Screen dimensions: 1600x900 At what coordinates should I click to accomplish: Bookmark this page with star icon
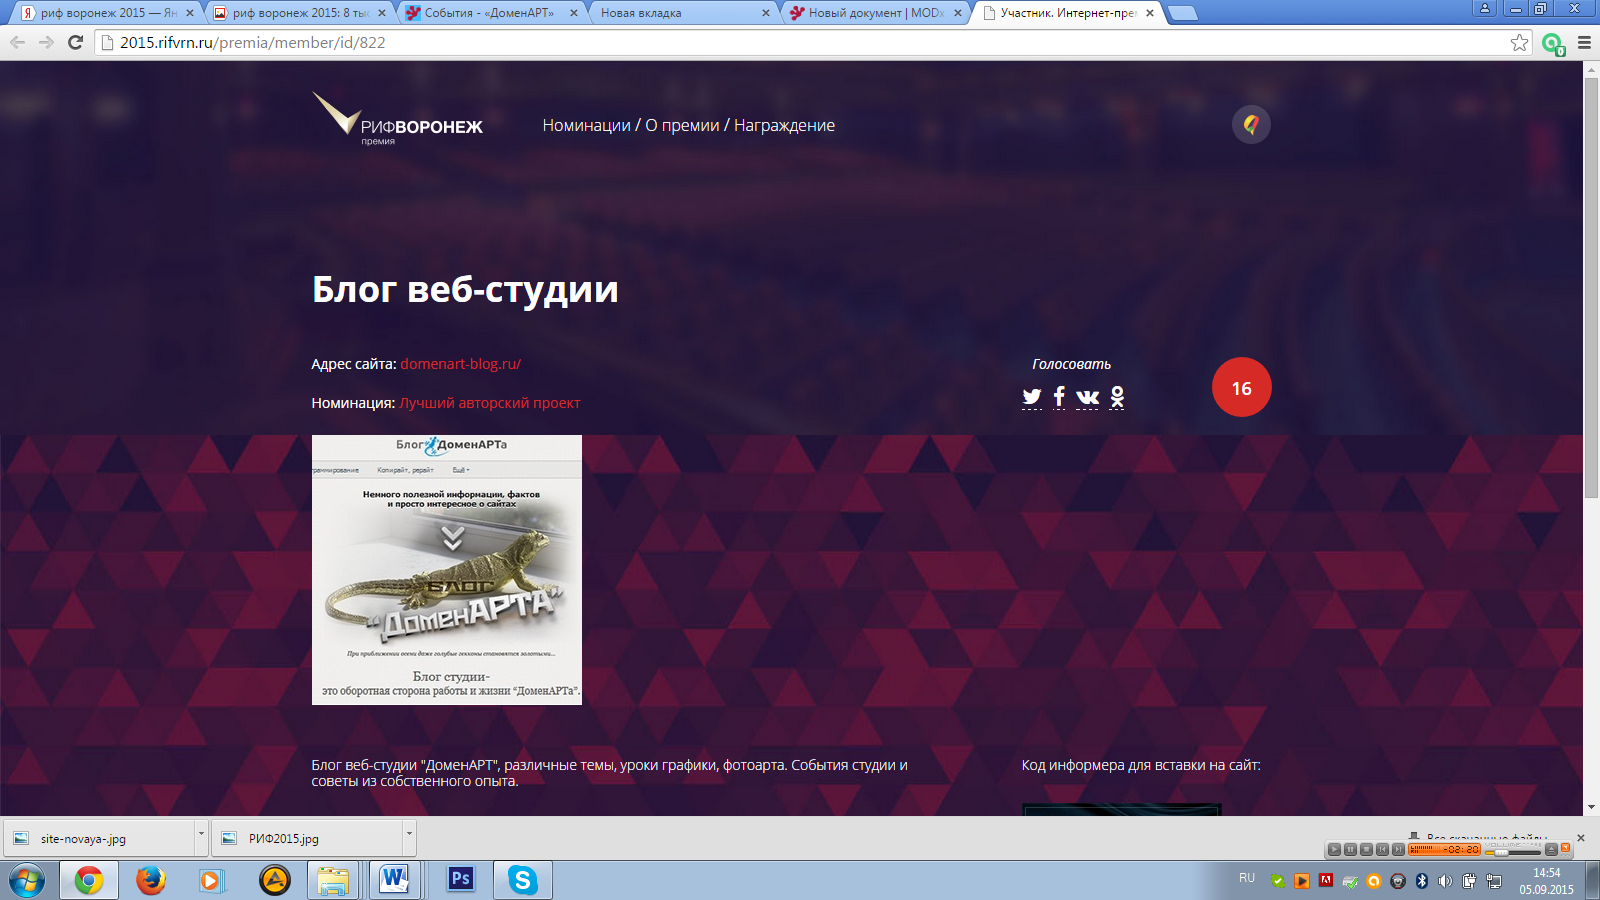(x=1520, y=42)
